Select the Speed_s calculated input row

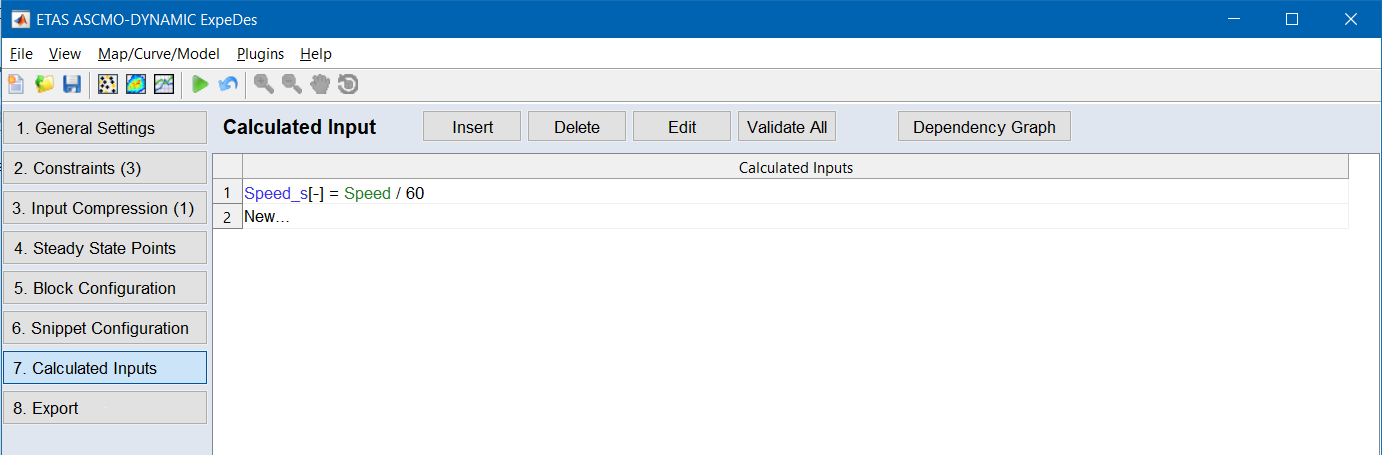[x=334, y=193]
